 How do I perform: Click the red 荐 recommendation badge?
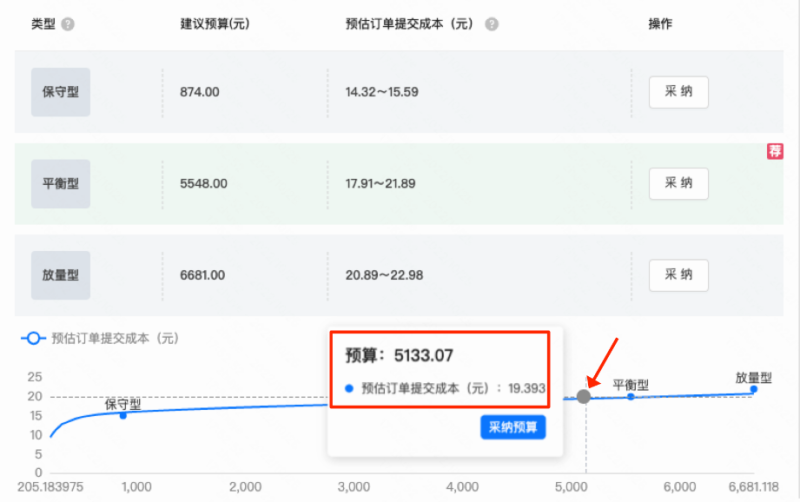(x=775, y=151)
